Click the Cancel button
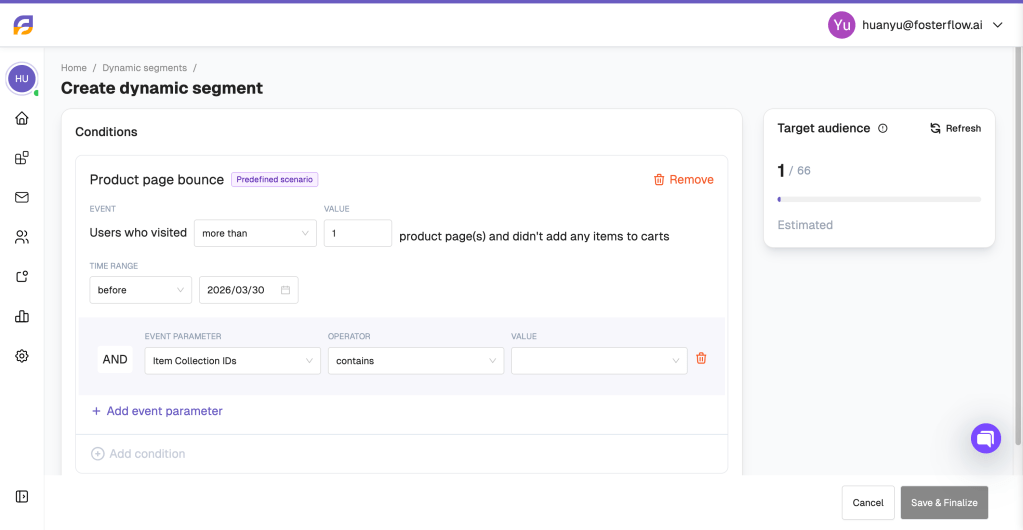Image resolution: width=1023 pixels, height=530 pixels. point(868,503)
